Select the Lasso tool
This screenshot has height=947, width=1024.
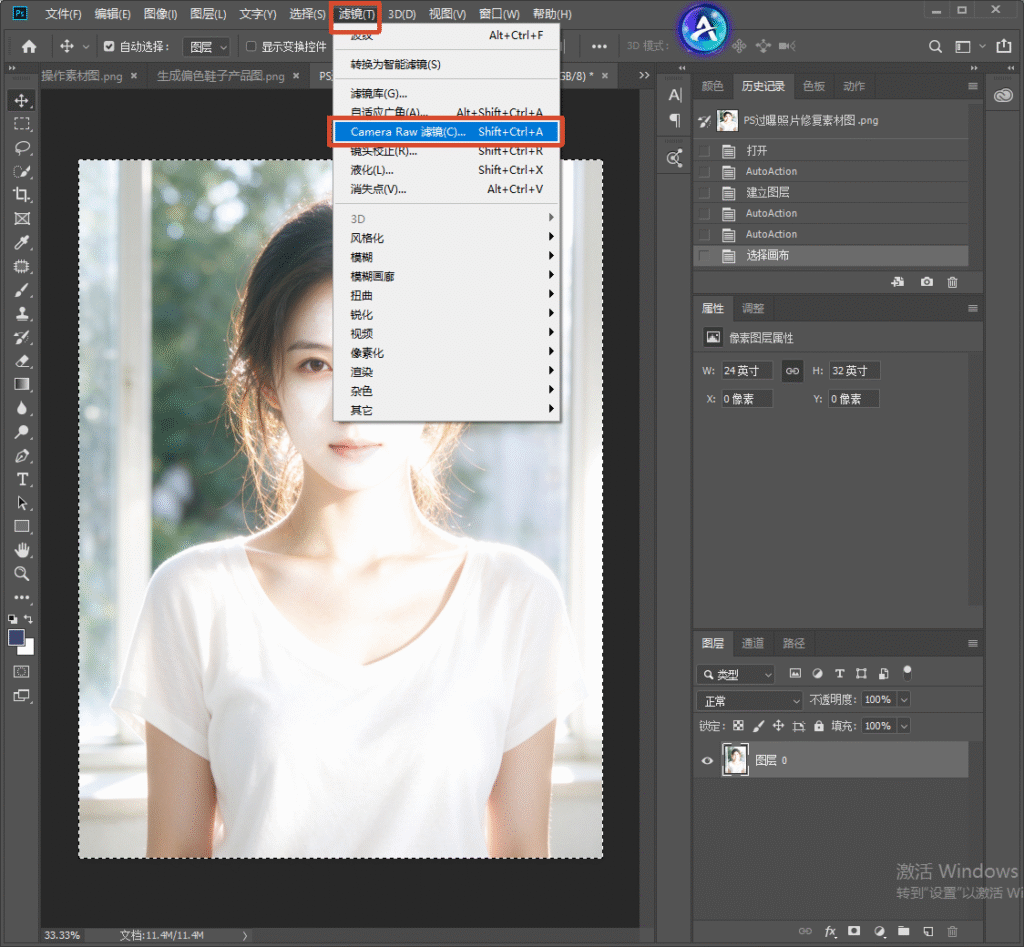(22, 148)
